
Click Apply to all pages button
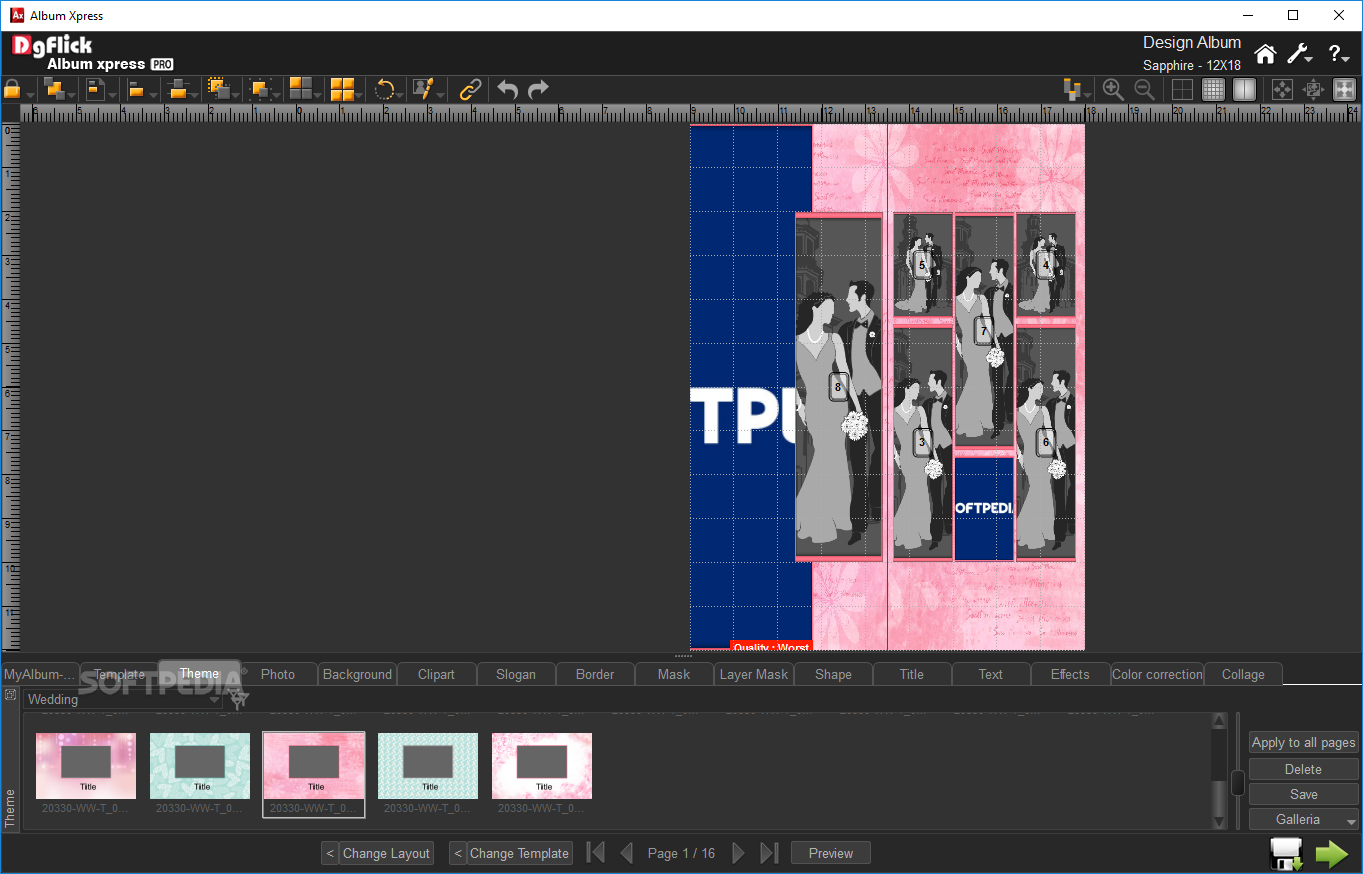[x=1304, y=742]
